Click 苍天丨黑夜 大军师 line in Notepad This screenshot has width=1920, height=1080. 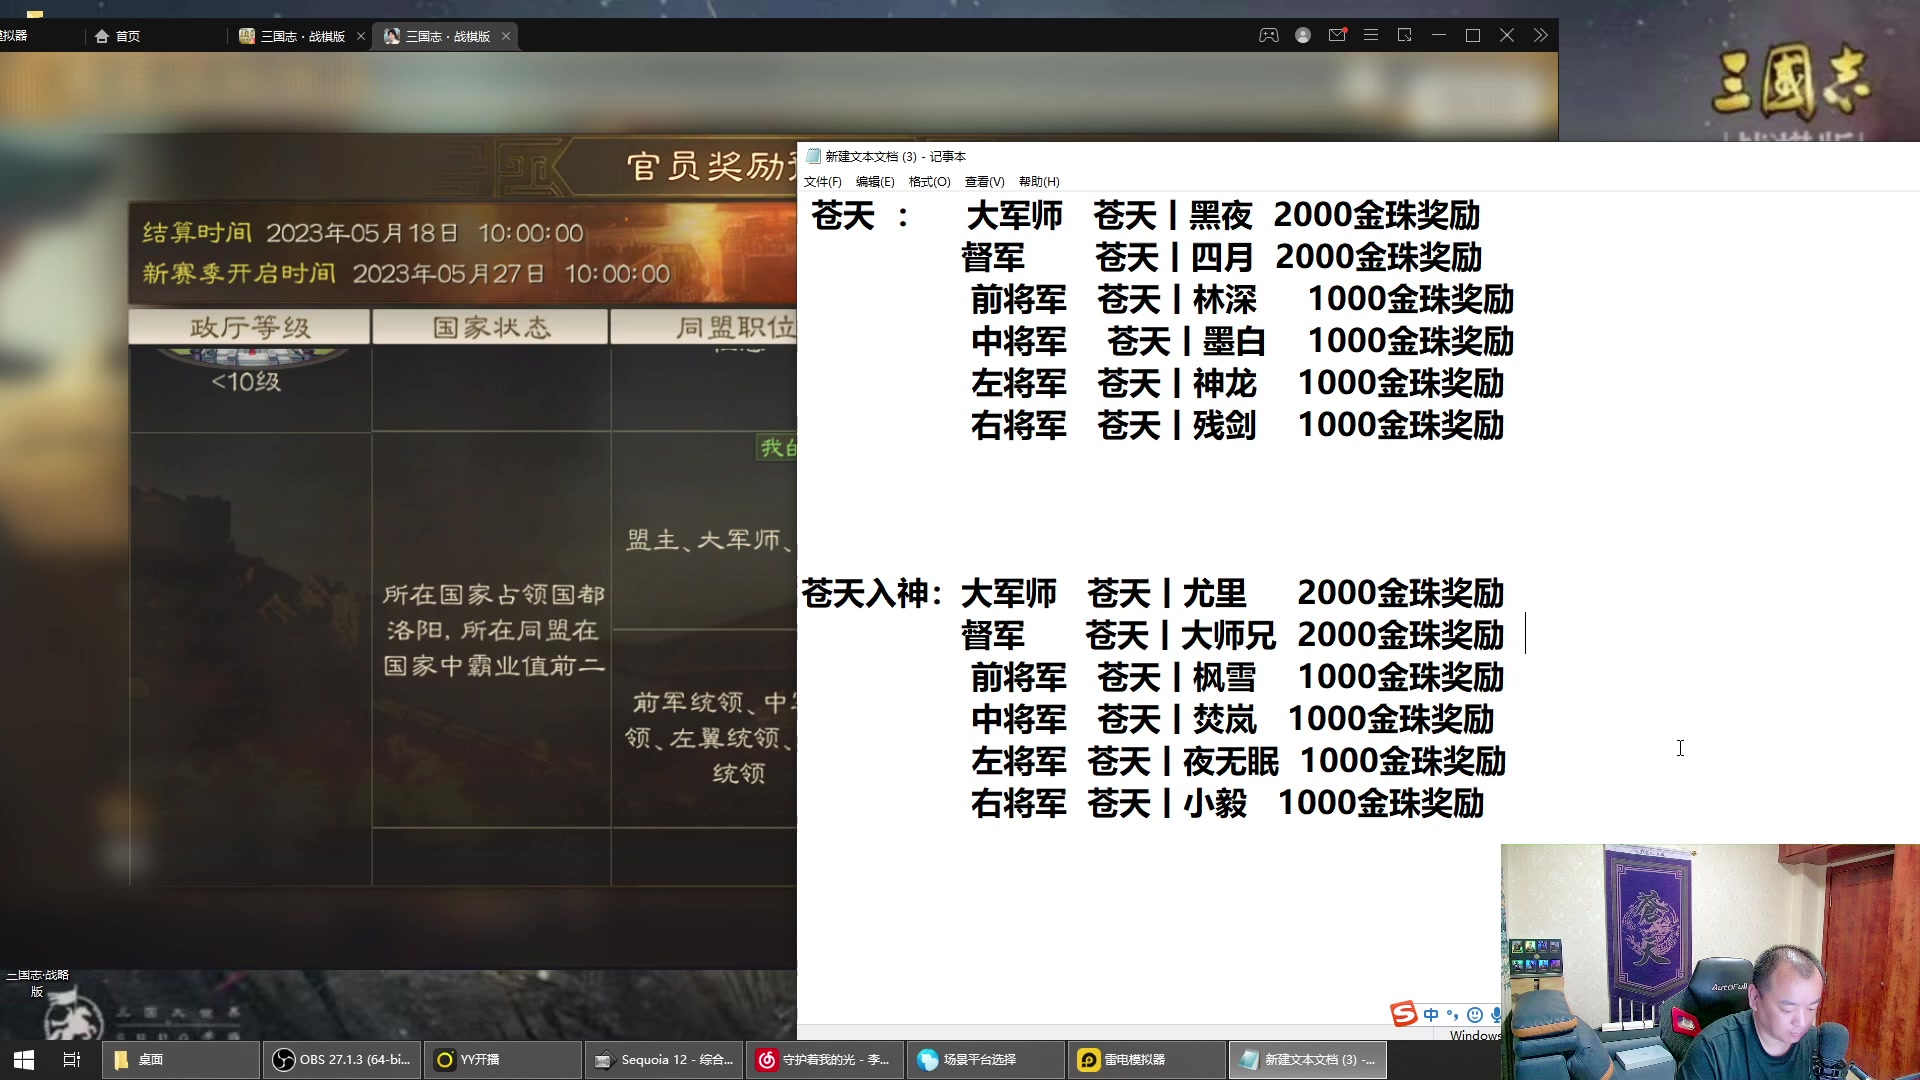pyautogui.click(x=1223, y=215)
